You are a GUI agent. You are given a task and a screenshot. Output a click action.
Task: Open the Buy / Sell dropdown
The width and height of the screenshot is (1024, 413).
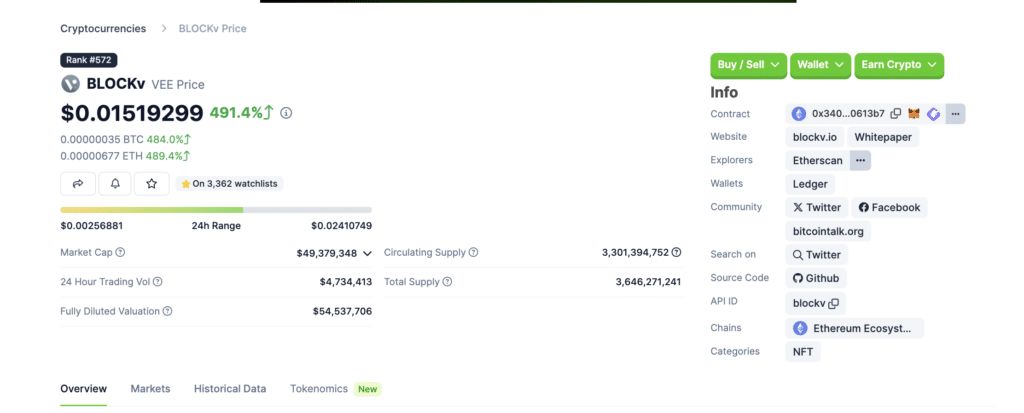(748, 65)
